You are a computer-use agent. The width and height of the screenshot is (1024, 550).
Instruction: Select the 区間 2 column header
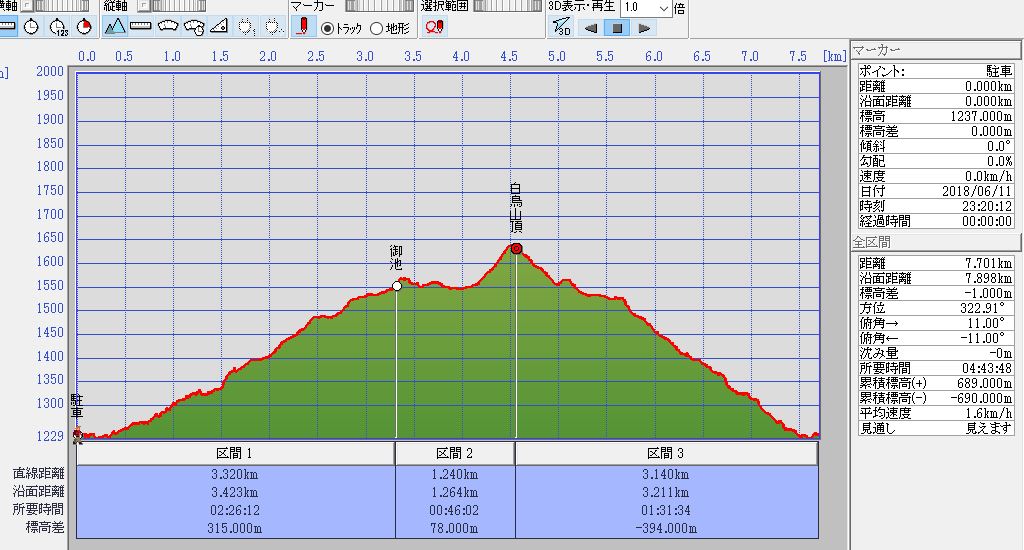(455, 453)
